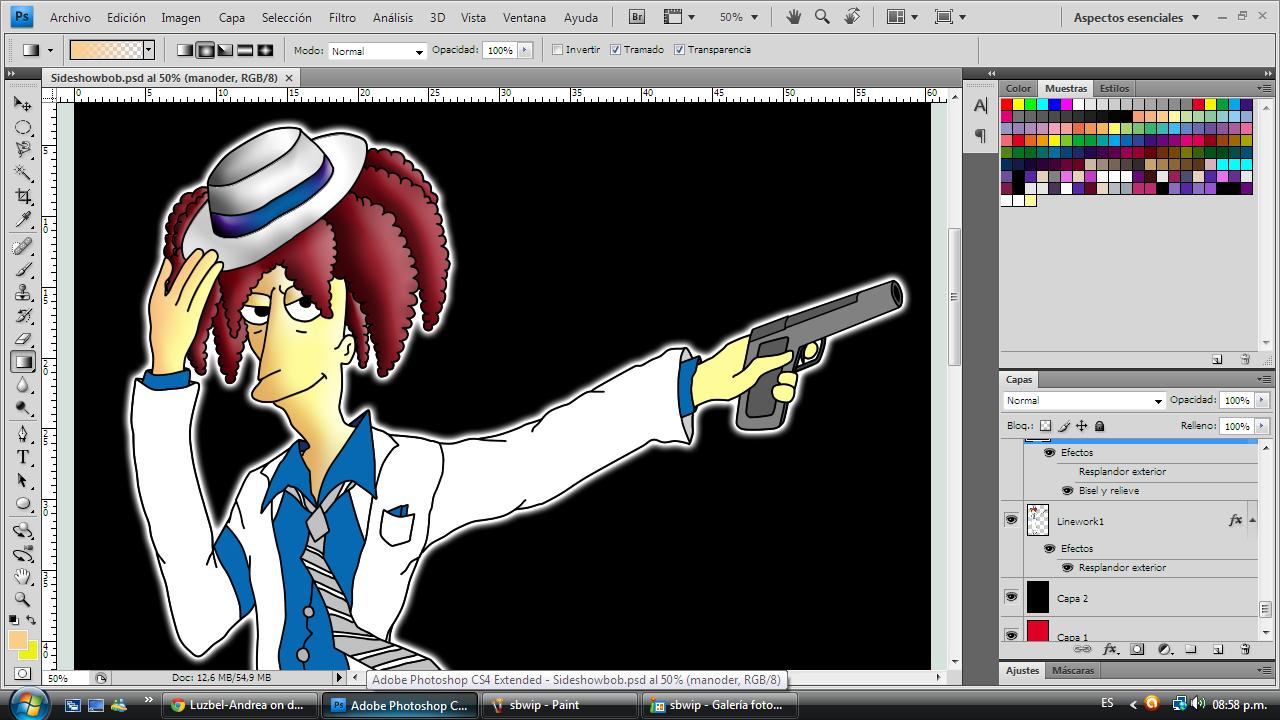Choose the diamond gradient type
The image size is (1280, 720).
[x=265, y=50]
